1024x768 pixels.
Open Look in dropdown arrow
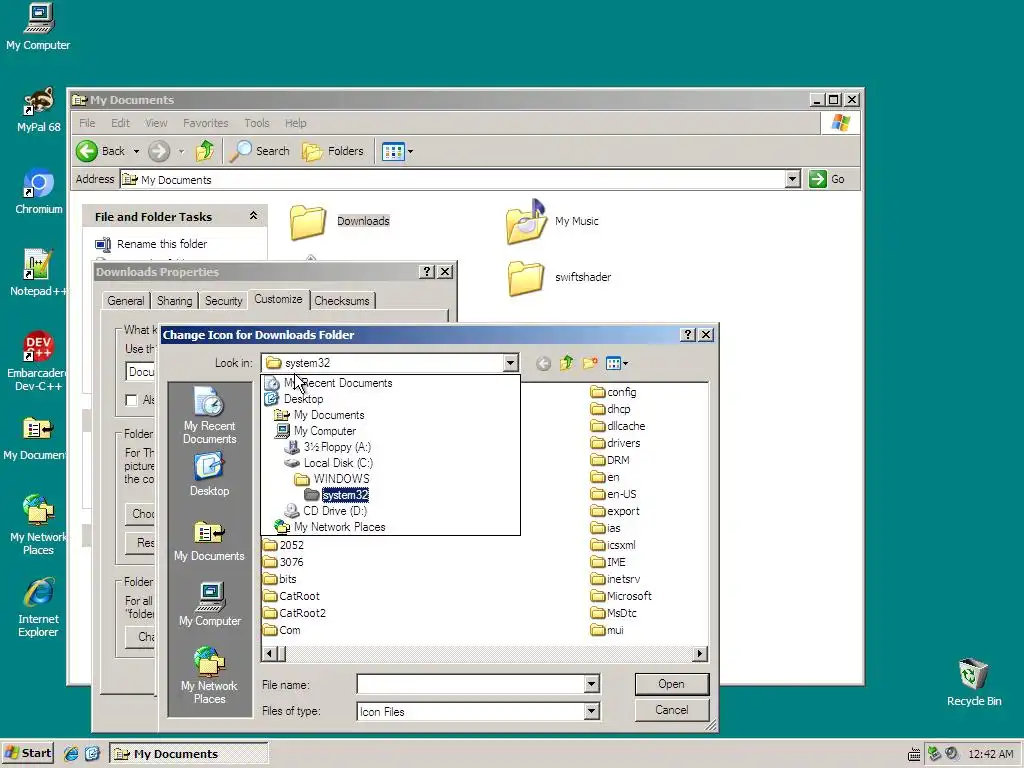tap(511, 363)
